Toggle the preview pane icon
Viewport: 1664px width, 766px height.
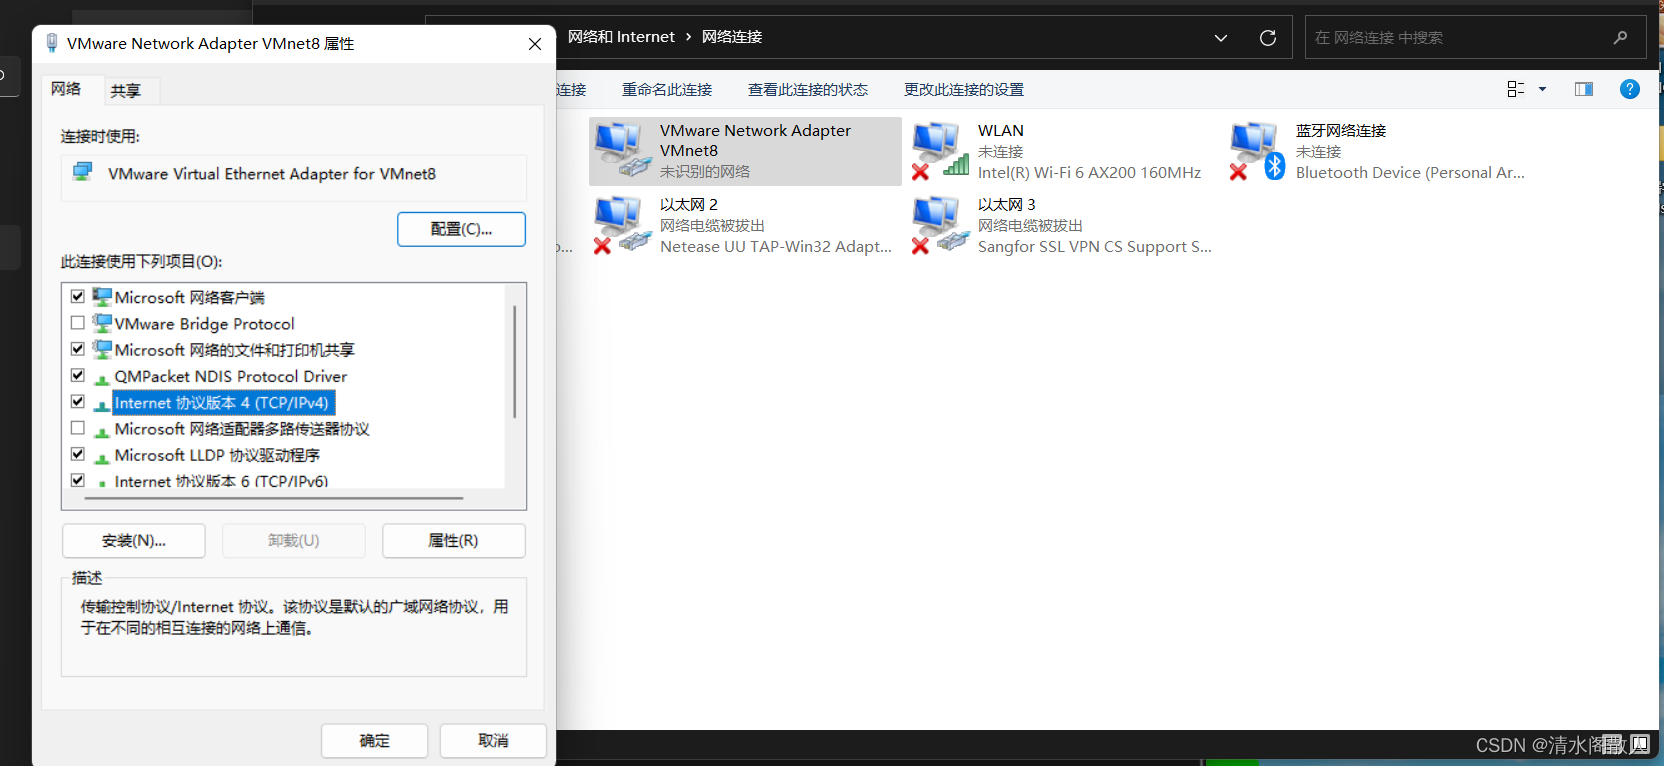(x=1584, y=89)
